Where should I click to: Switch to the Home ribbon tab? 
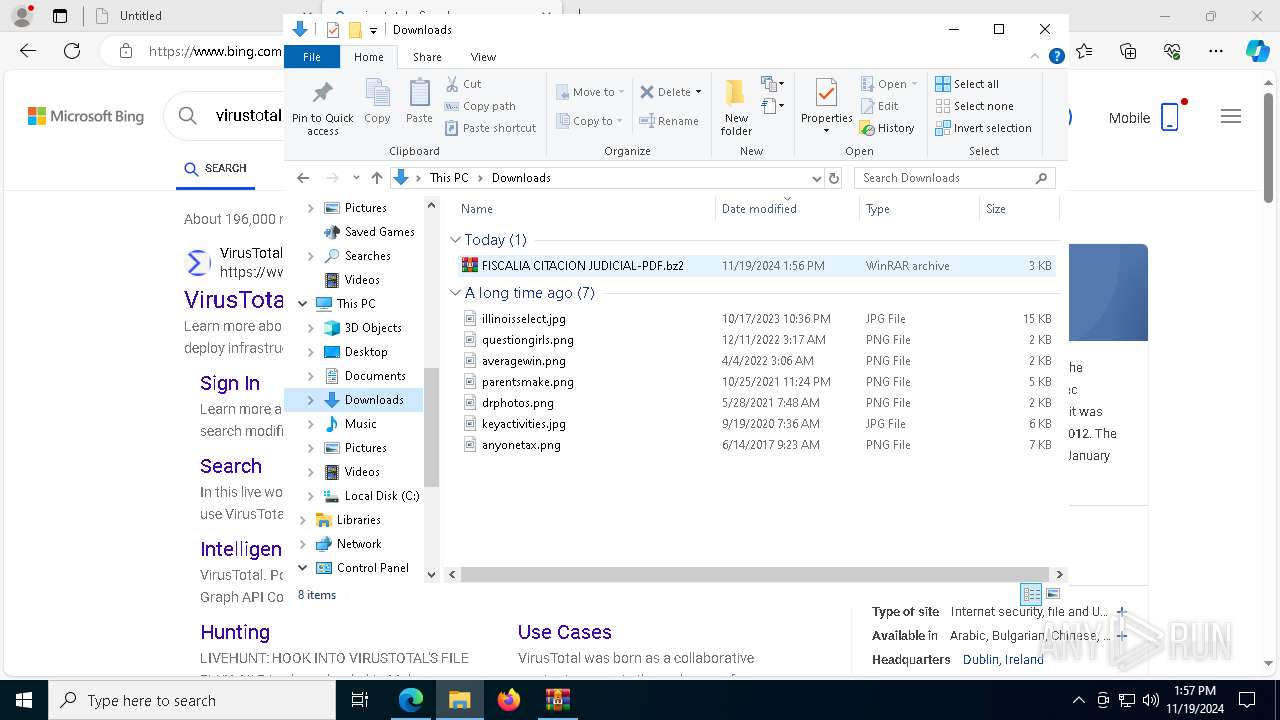pos(369,57)
